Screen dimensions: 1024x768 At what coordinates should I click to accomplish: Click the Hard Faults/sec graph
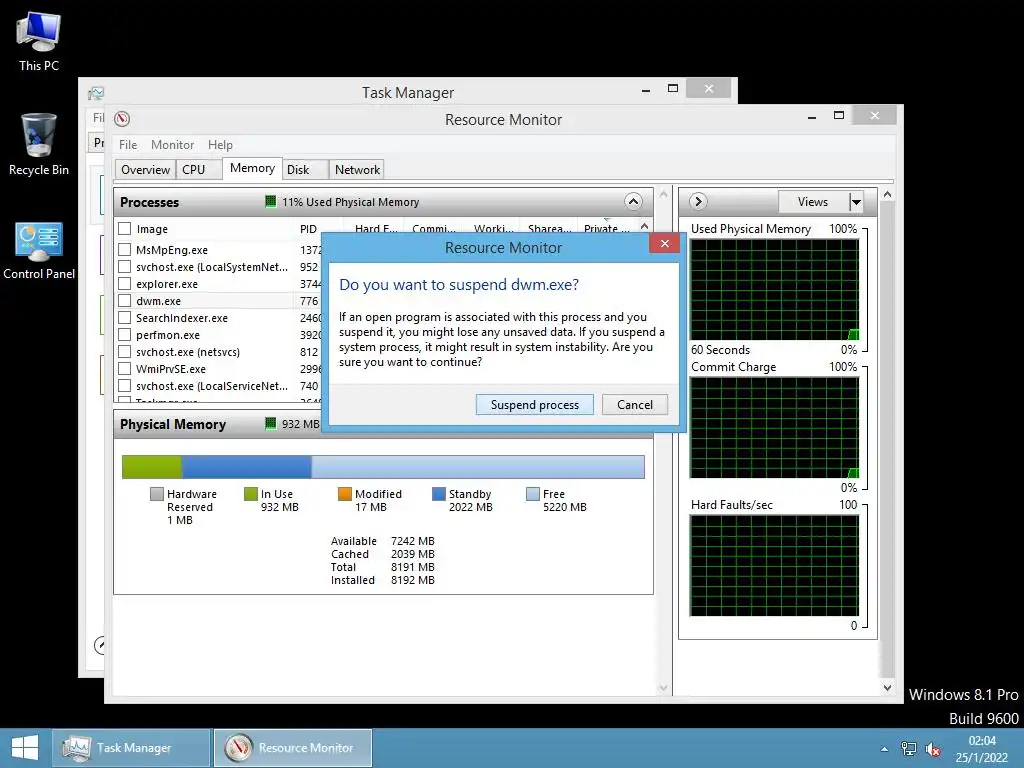[x=775, y=566]
